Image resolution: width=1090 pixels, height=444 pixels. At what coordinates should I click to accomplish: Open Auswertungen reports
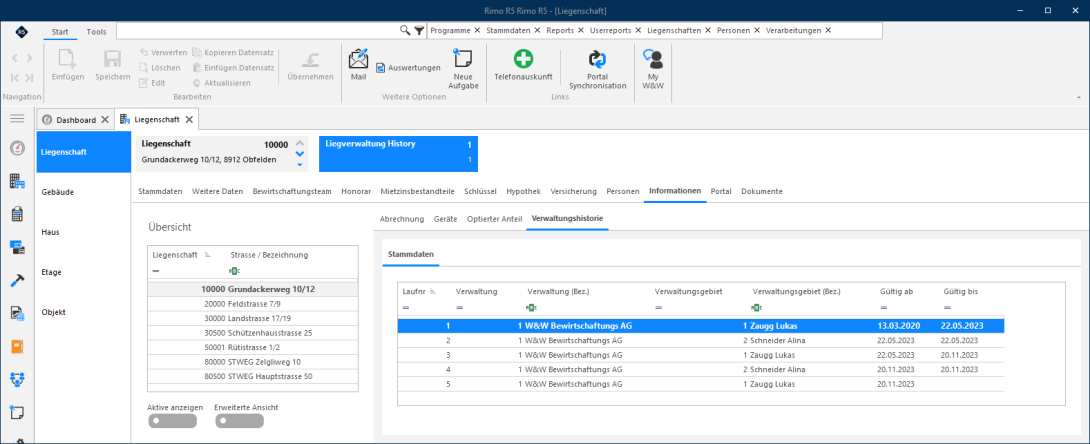coord(409,68)
